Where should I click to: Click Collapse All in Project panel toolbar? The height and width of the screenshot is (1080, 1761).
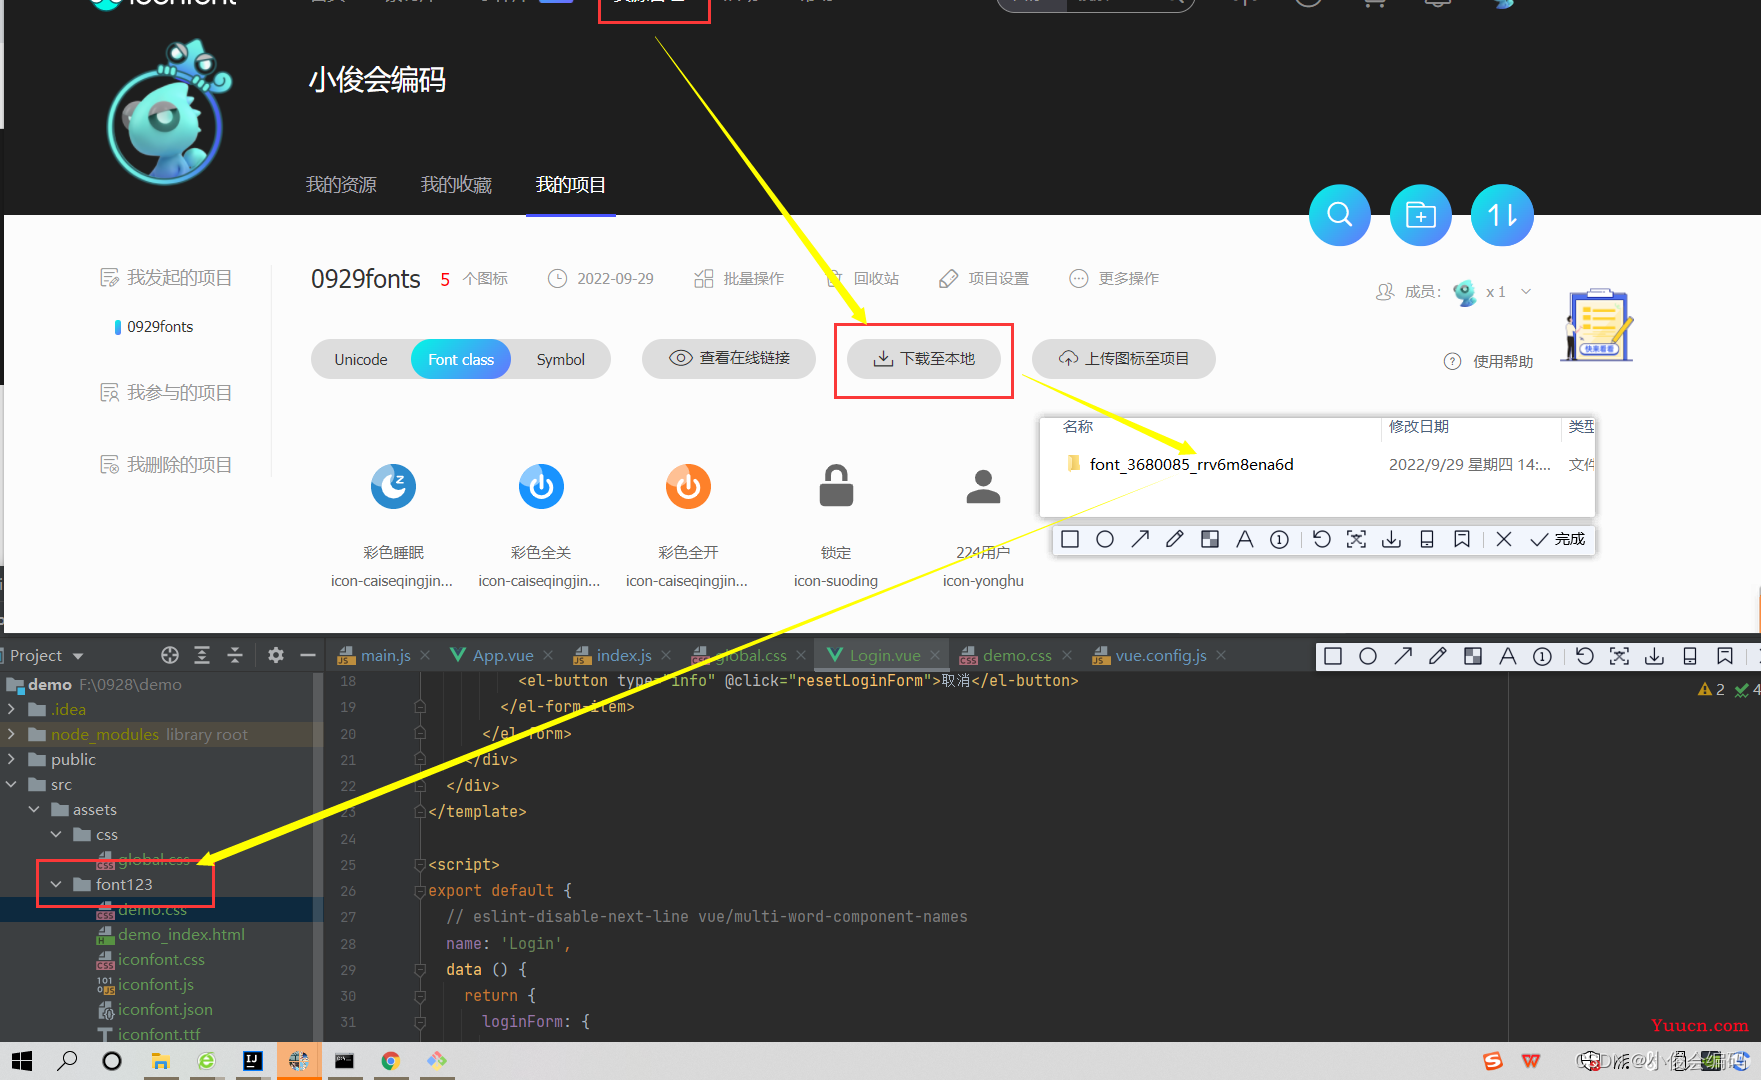235,655
